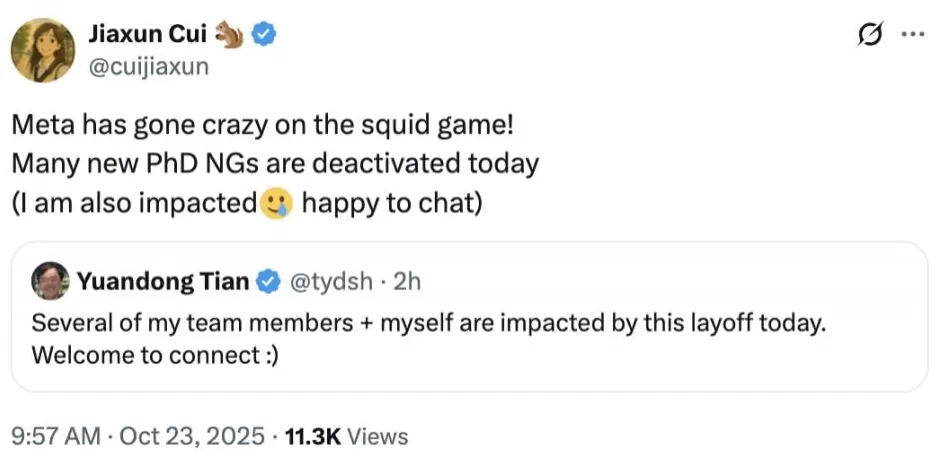Click the 'Many new PhD NGs' sentence
Screen dimensions: 940x466
pos(276,164)
